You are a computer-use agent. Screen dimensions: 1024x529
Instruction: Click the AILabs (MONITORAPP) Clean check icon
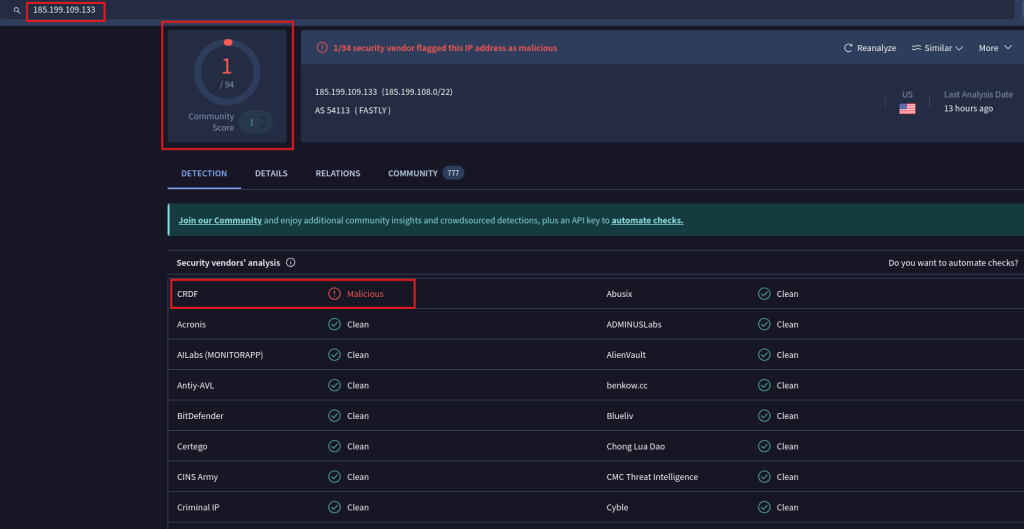click(x=334, y=355)
